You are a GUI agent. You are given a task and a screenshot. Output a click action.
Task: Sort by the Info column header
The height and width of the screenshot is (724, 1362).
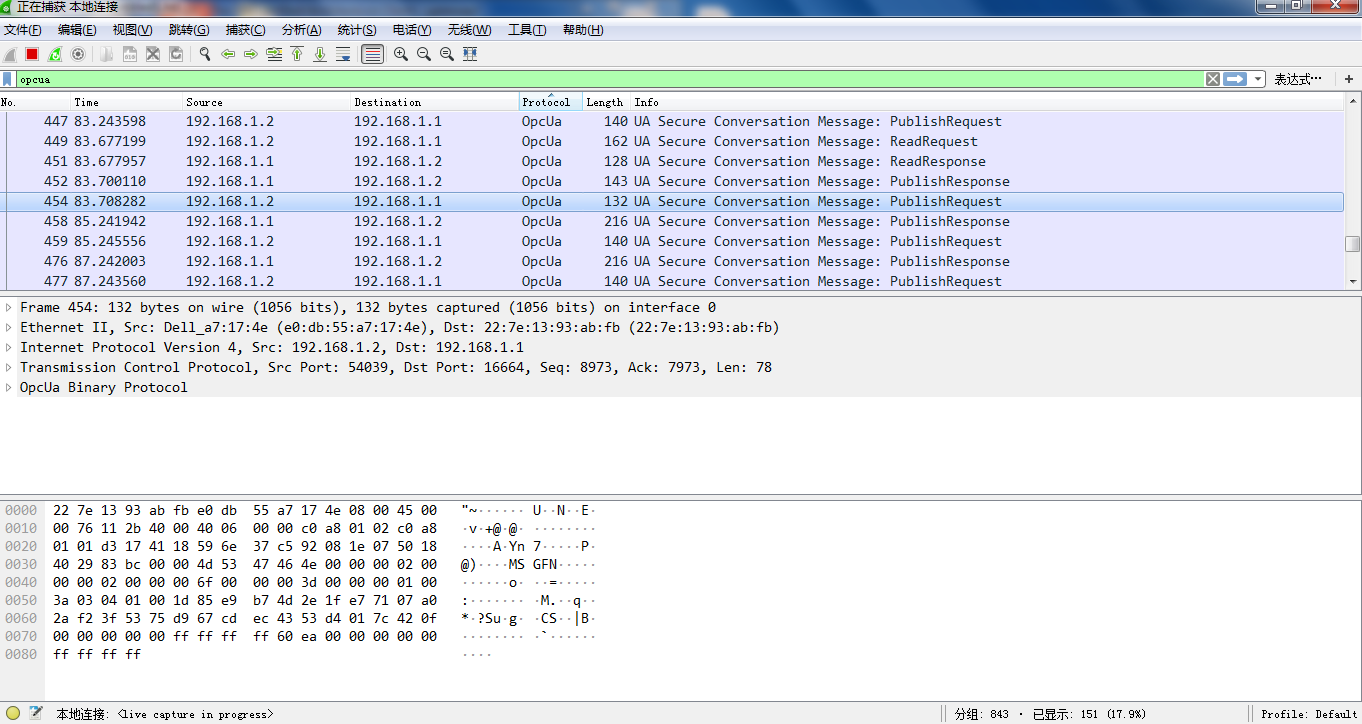[988, 102]
